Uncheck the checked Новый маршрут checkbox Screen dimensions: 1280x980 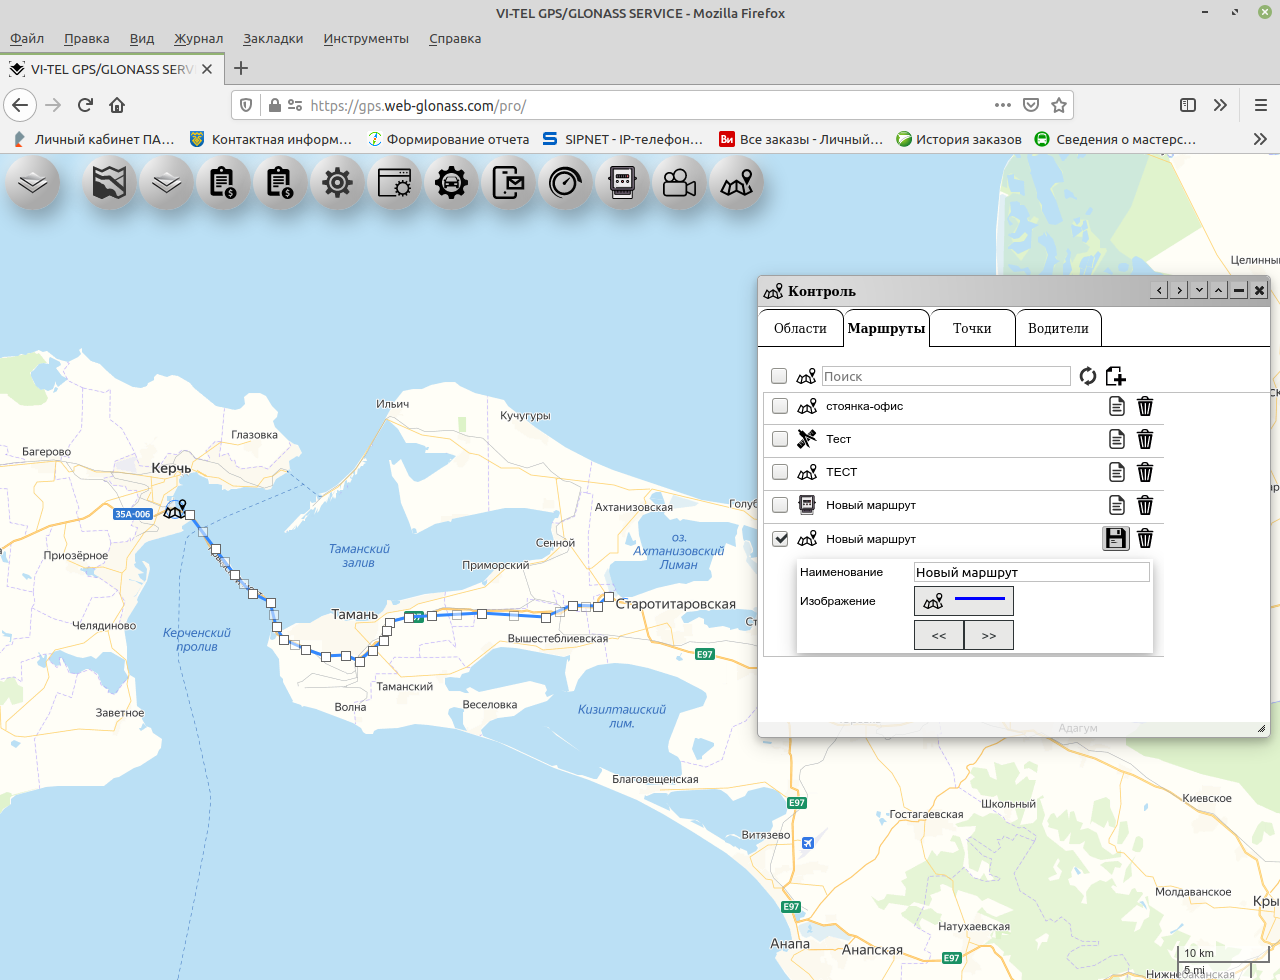[780, 538]
